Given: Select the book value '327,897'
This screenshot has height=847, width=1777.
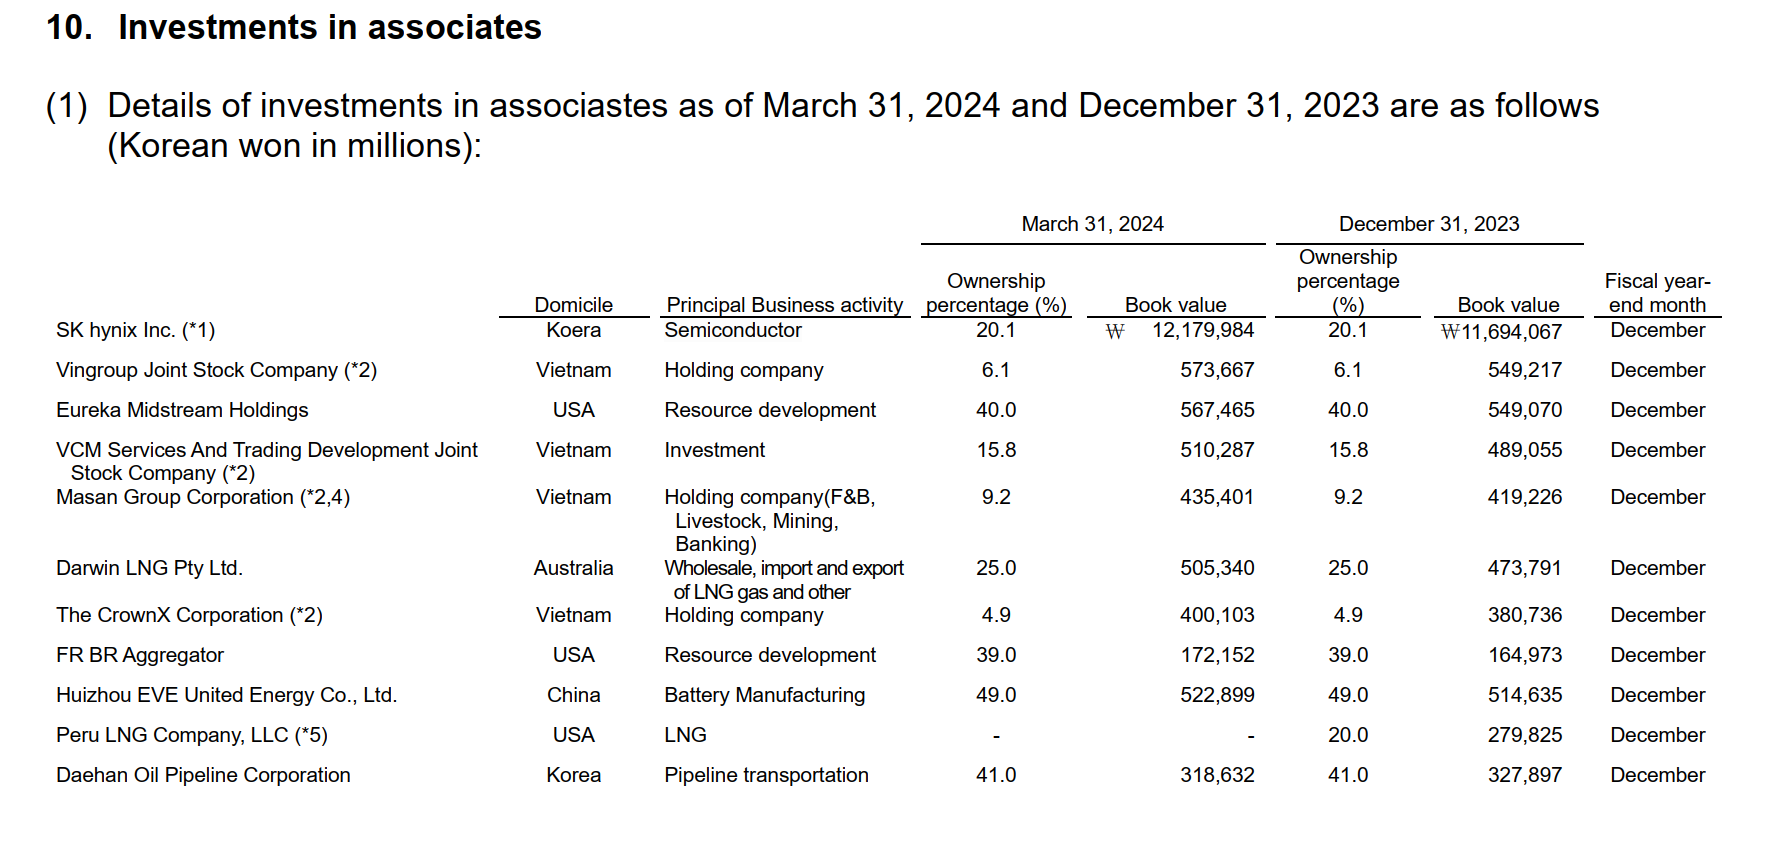Looking at the screenshot, I should coord(1525,775).
